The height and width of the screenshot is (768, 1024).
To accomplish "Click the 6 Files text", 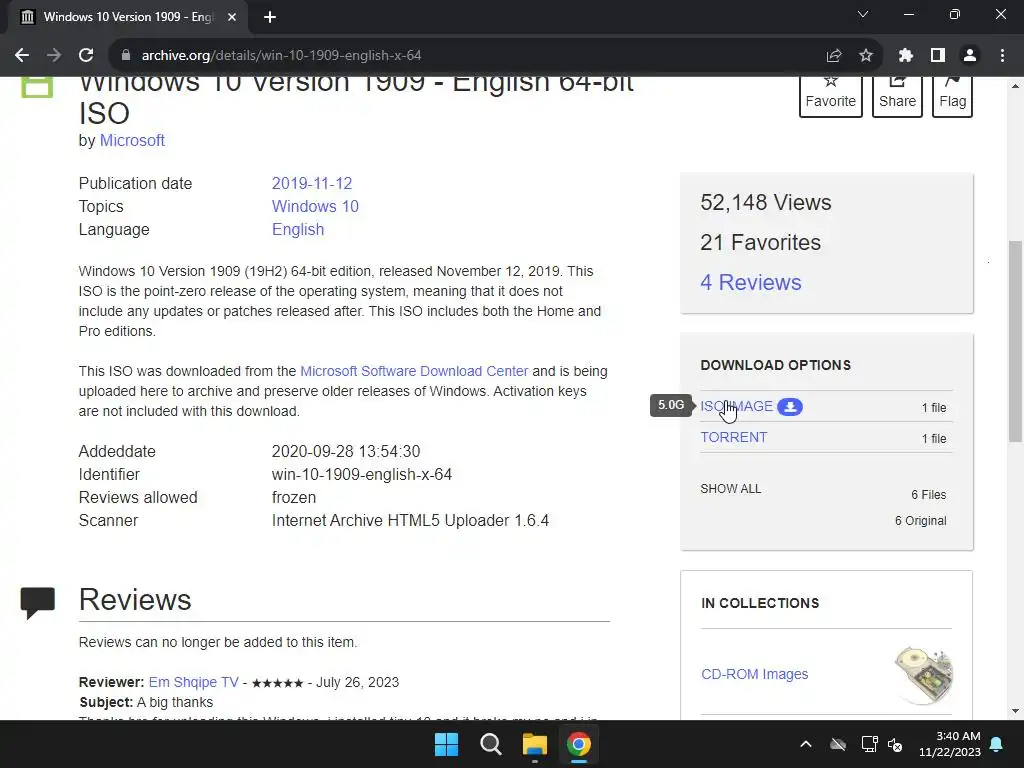I will (x=928, y=494).
